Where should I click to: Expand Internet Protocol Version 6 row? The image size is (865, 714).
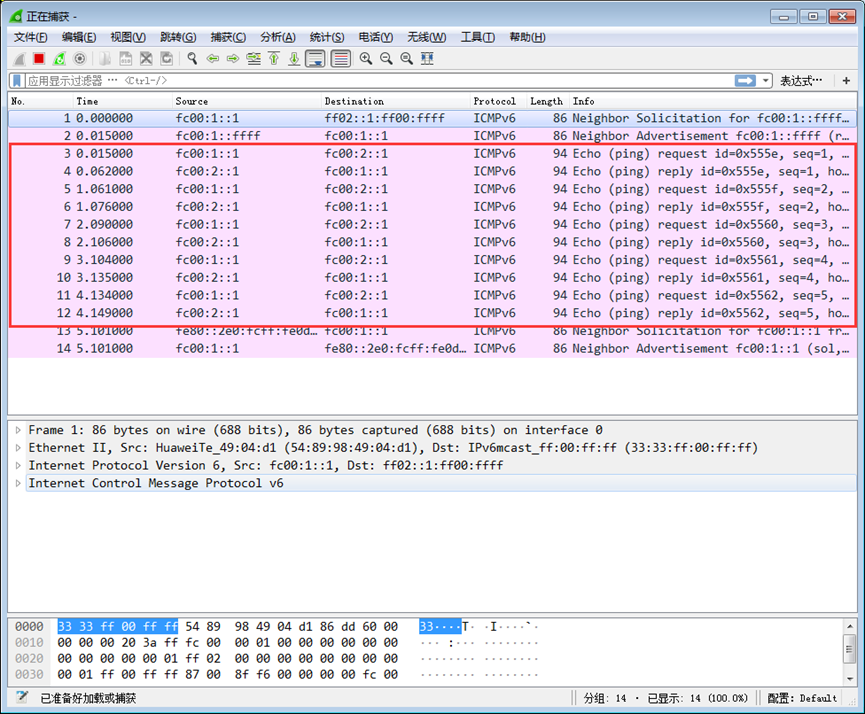coord(18,465)
